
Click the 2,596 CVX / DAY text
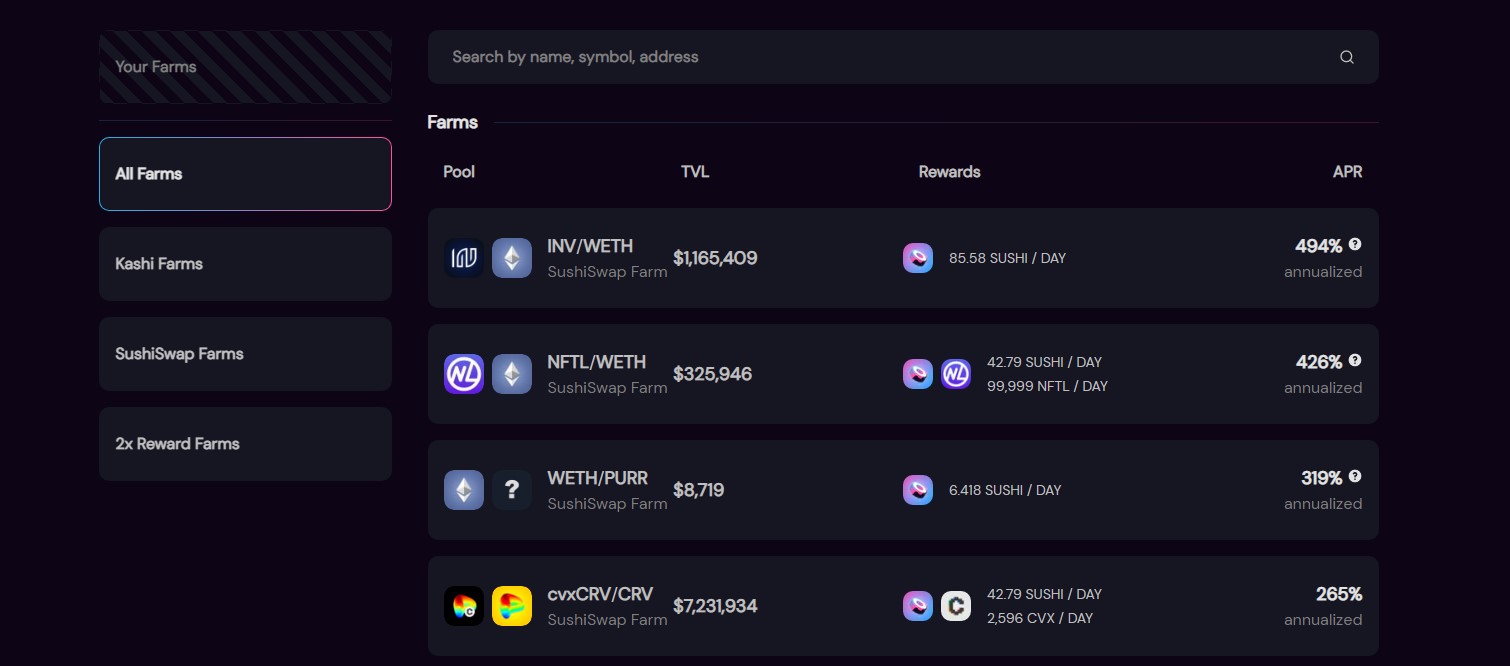click(1040, 618)
